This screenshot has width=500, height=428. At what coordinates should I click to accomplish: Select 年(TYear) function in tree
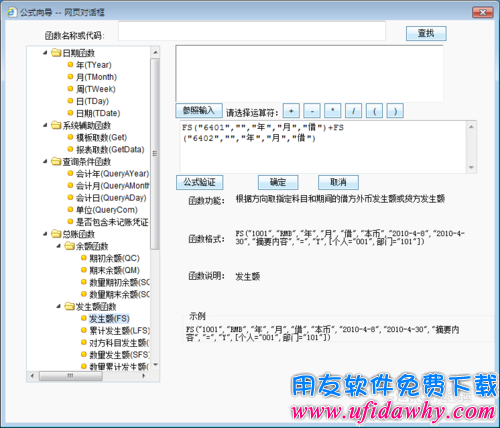pos(94,65)
